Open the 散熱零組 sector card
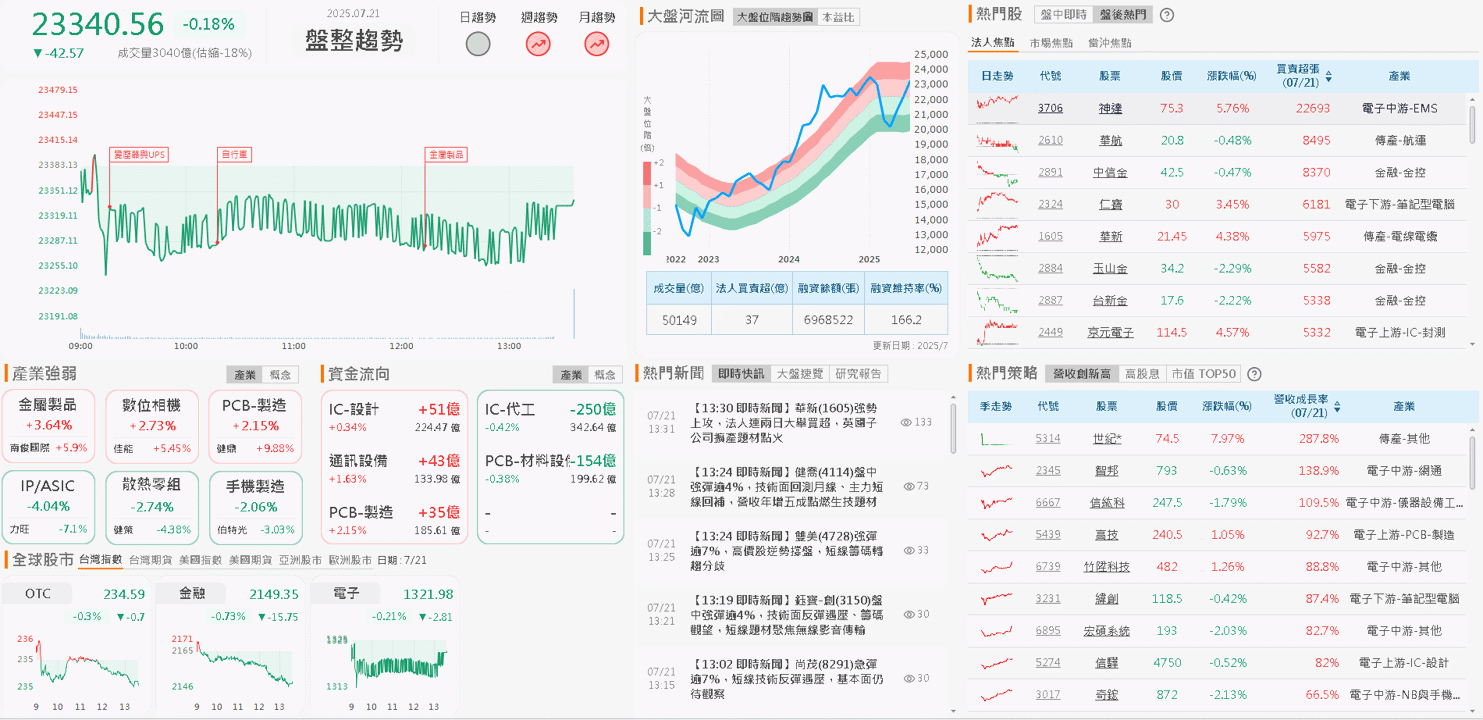 151,508
